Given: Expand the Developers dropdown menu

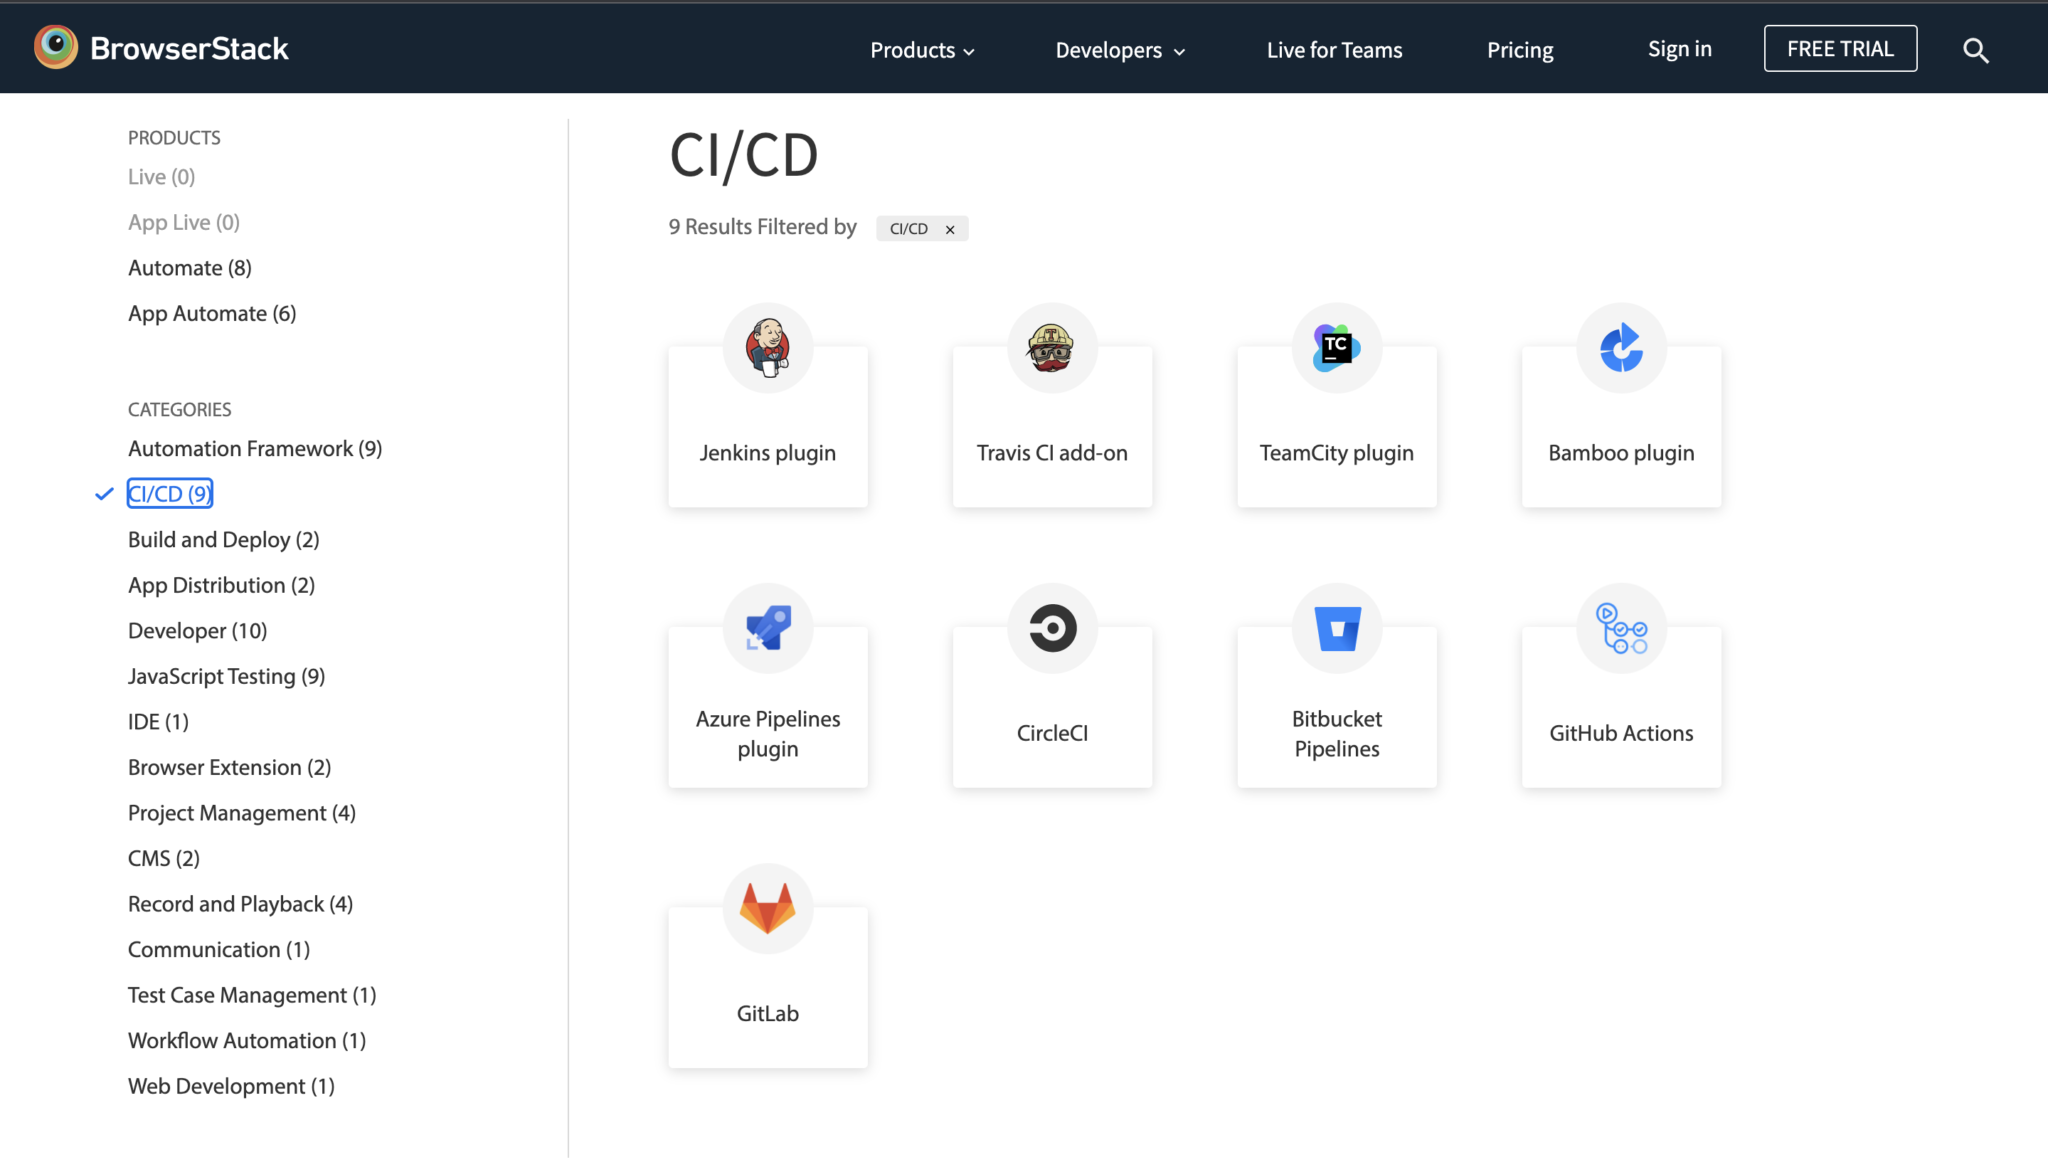Looking at the screenshot, I should coord(1118,49).
